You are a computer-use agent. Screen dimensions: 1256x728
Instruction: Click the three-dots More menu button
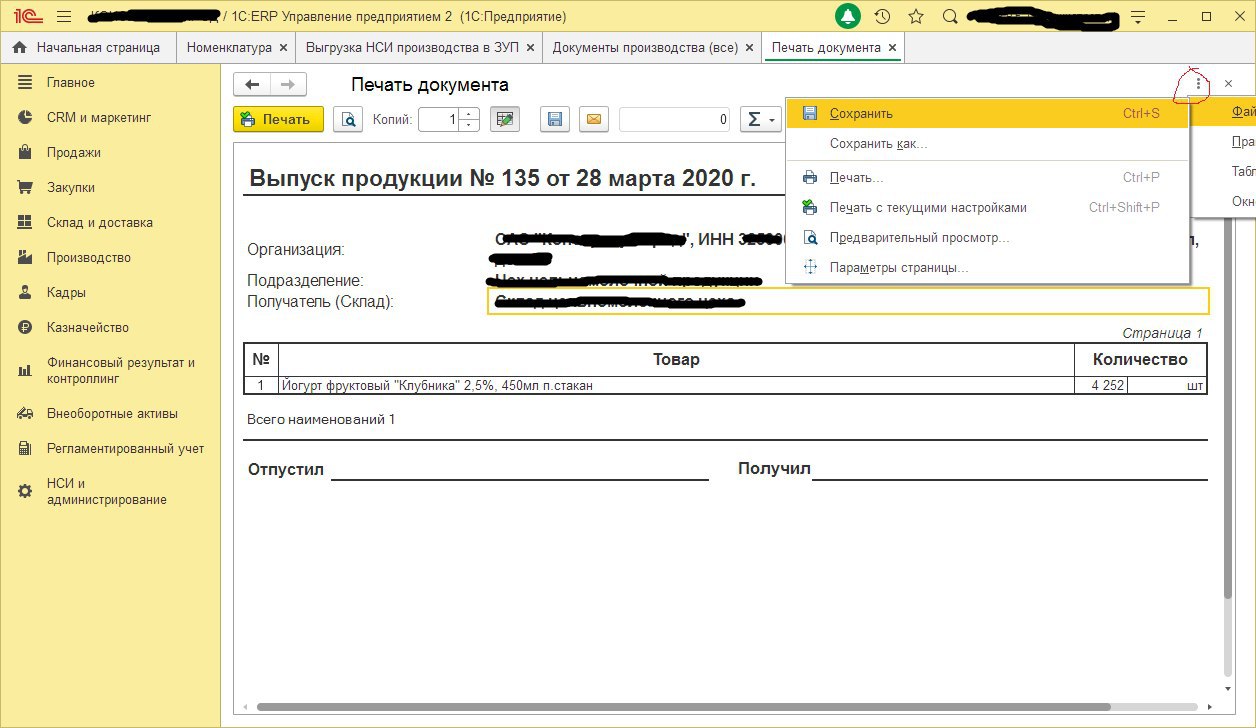1198,84
